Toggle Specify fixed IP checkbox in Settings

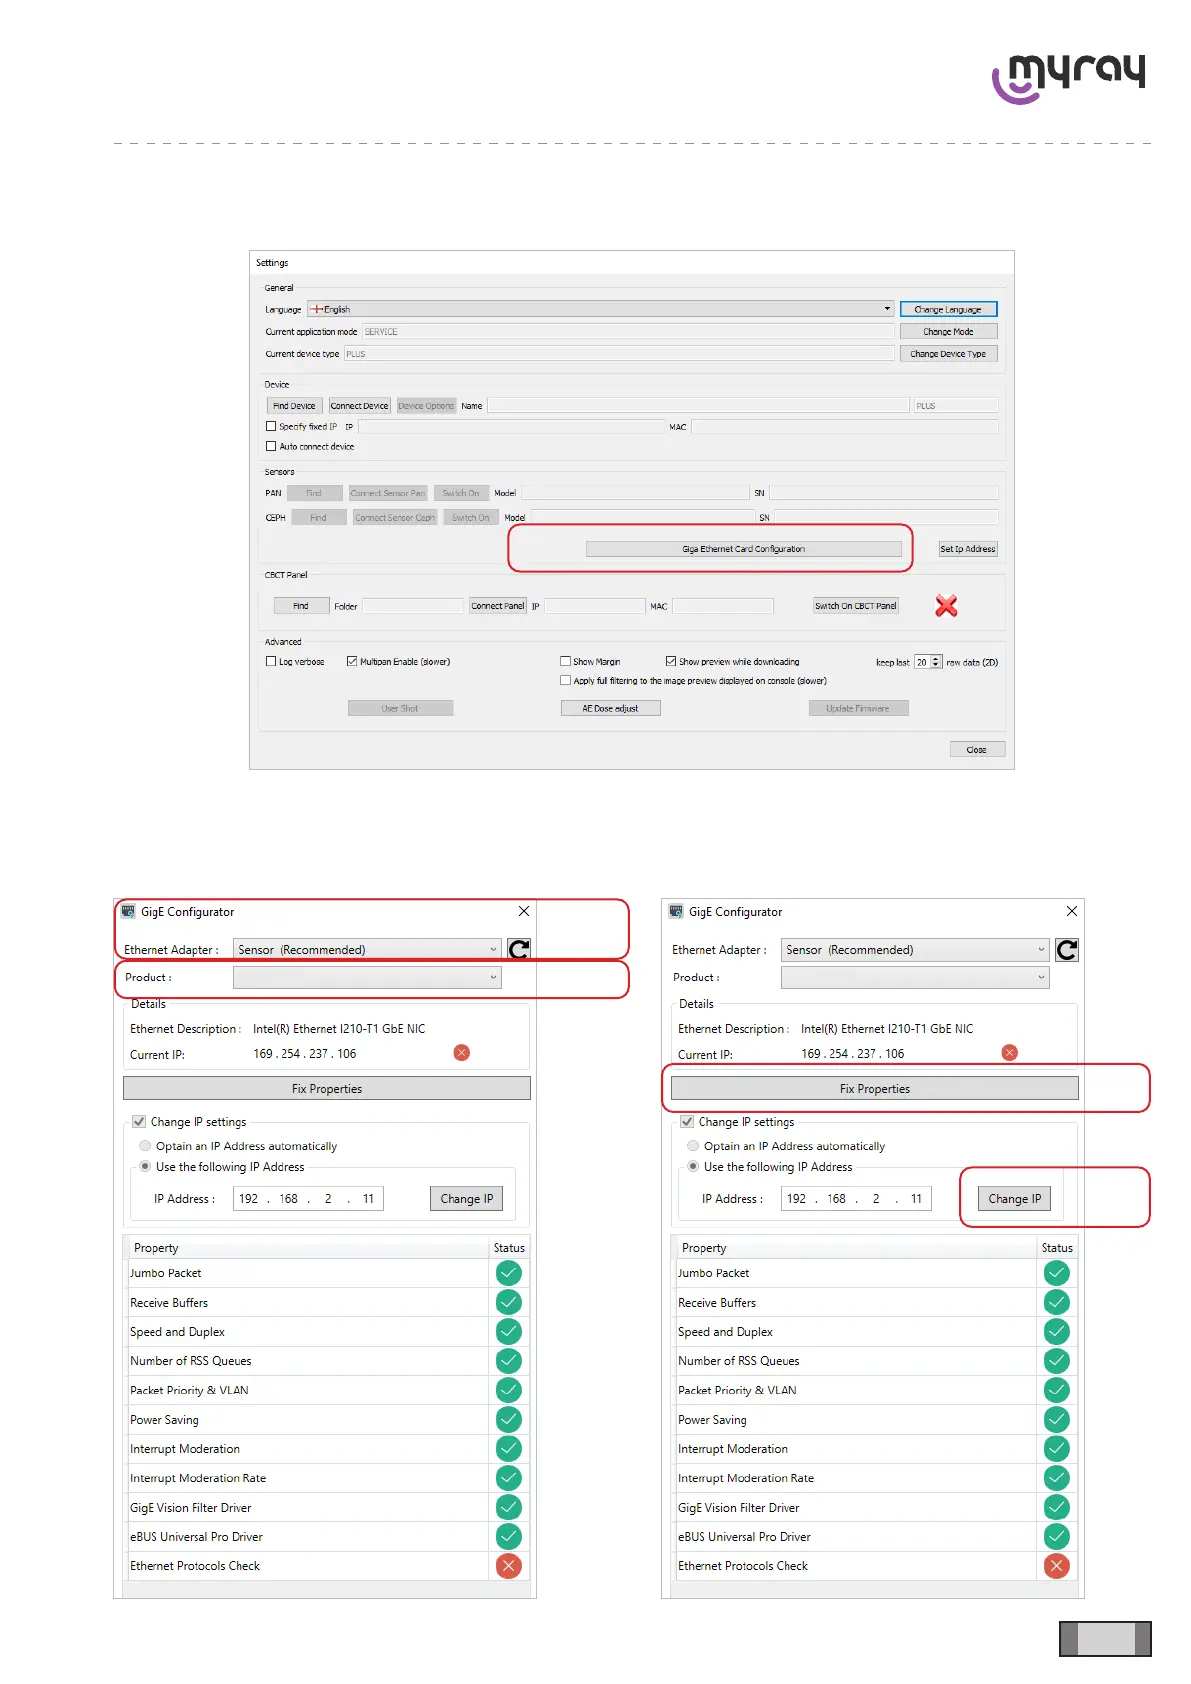271,426
